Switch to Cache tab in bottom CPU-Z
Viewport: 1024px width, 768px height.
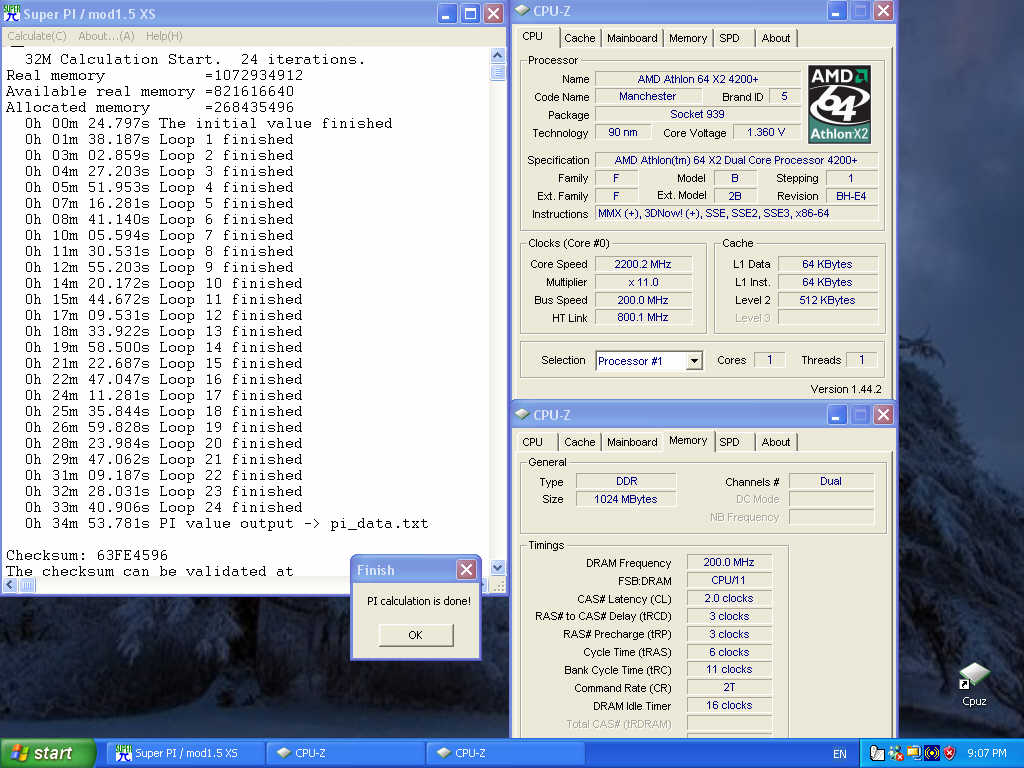coord(580,442)
